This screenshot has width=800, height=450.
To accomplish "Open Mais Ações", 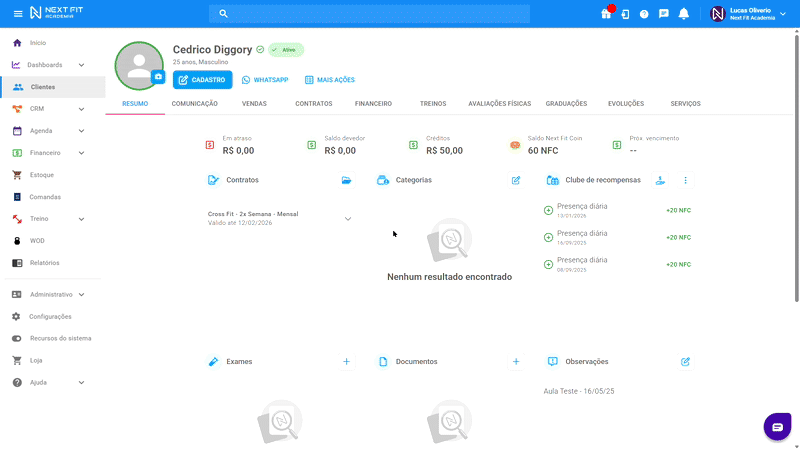I will point(330,80).
